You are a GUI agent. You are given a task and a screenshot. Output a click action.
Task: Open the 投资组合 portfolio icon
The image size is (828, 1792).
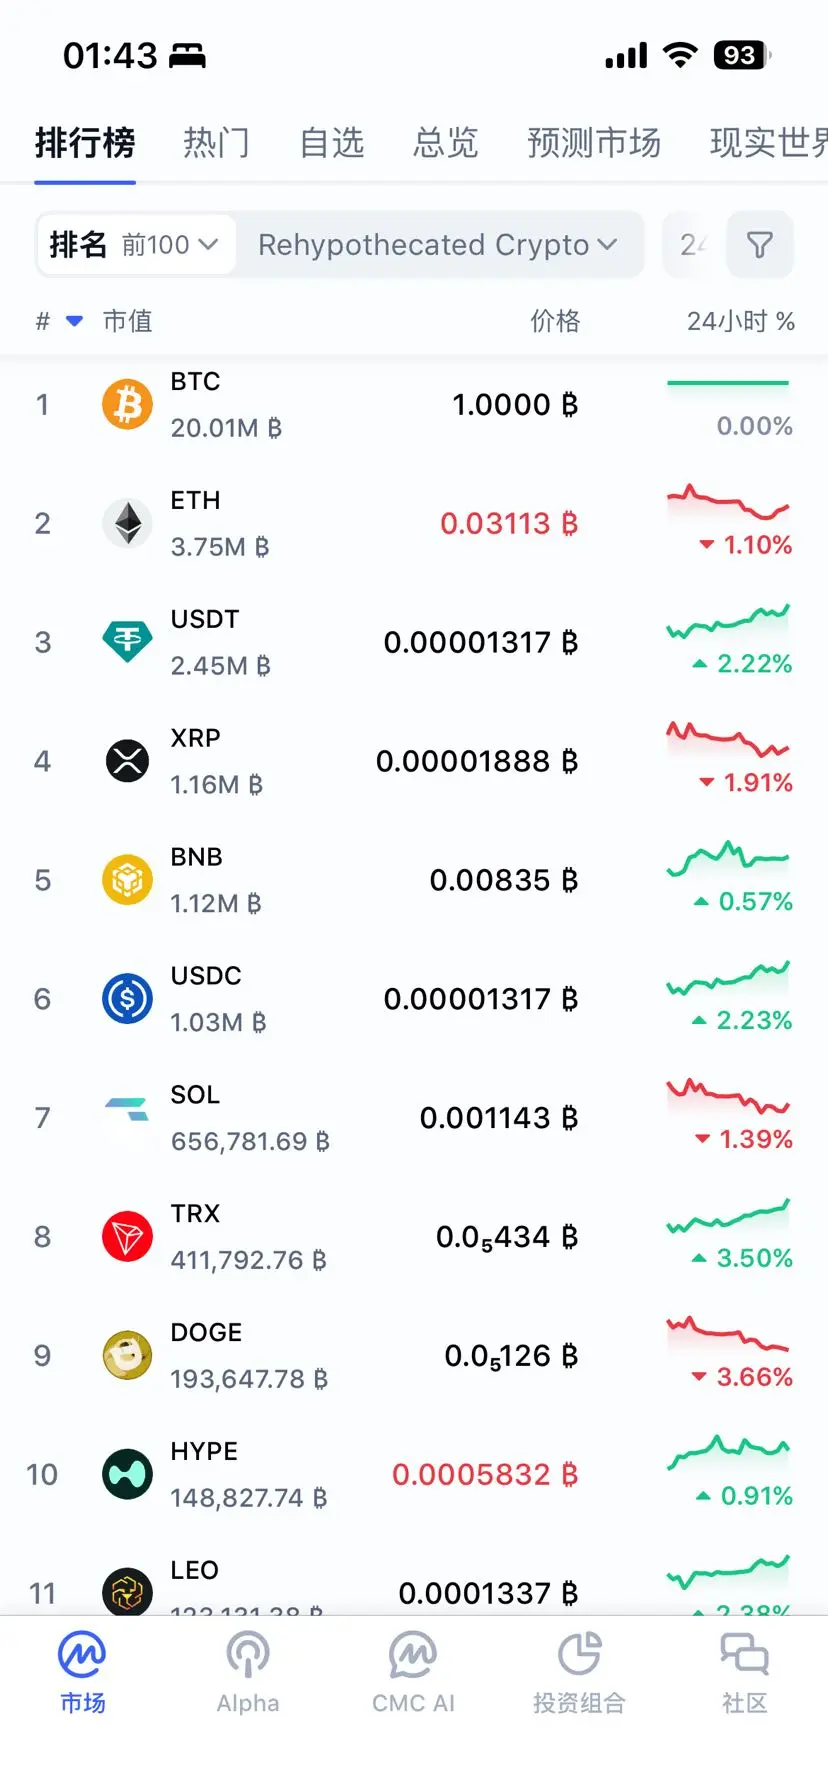[x=579, y=1655]
